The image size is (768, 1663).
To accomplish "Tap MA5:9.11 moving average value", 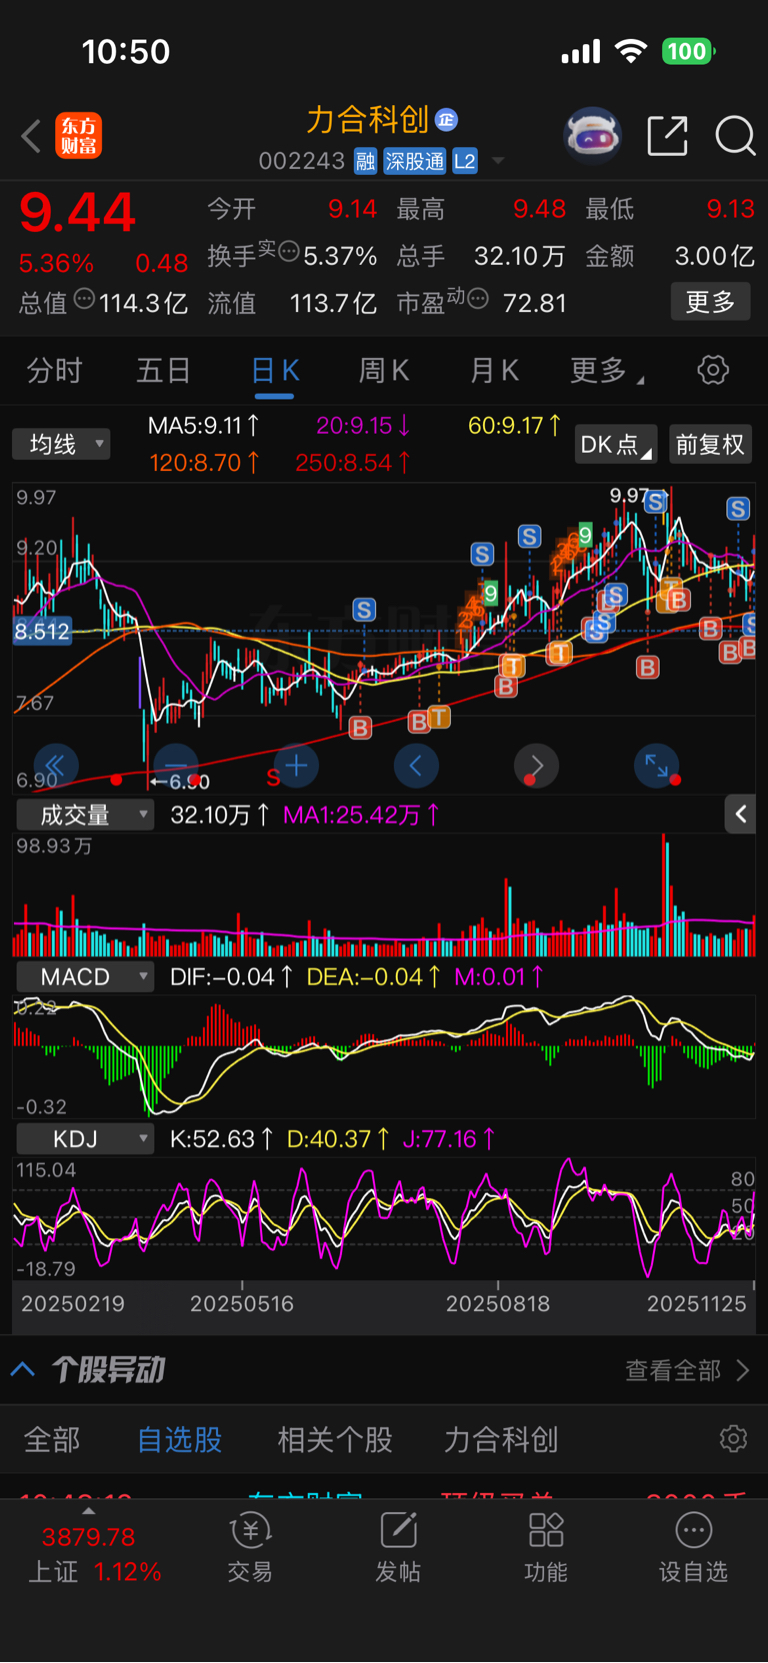I will [x=204, y=426].
